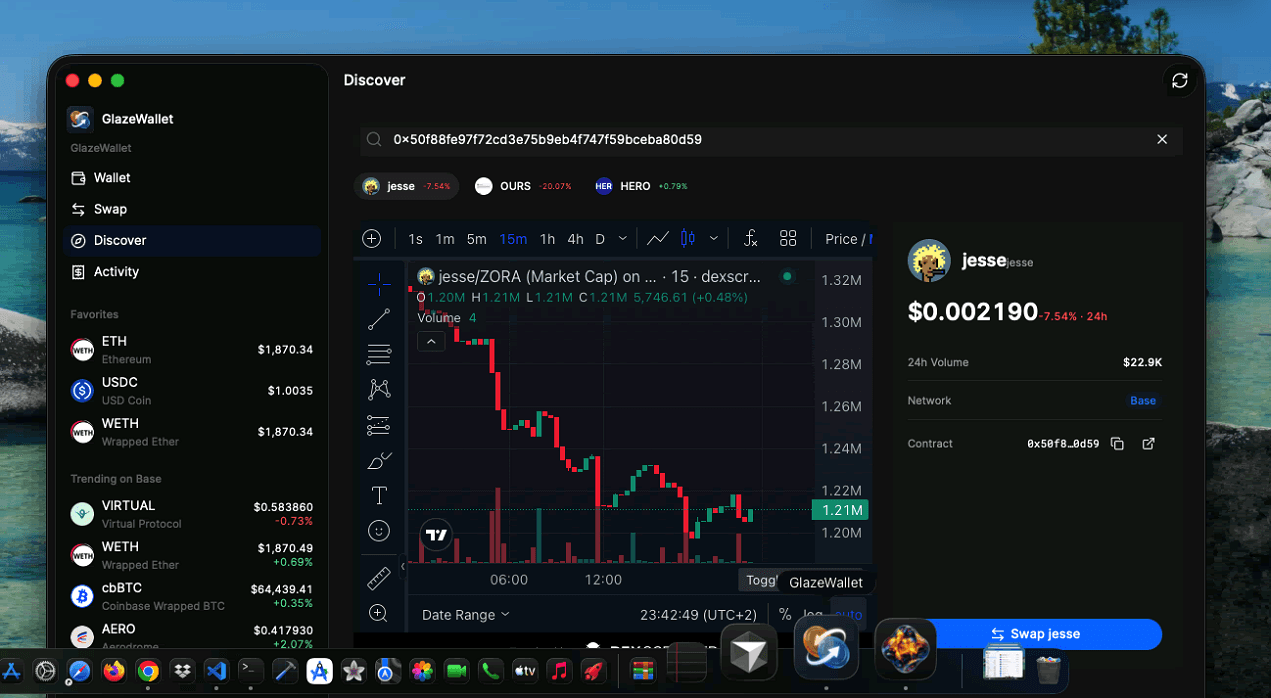Open AERO trending token row

[192, 636]
